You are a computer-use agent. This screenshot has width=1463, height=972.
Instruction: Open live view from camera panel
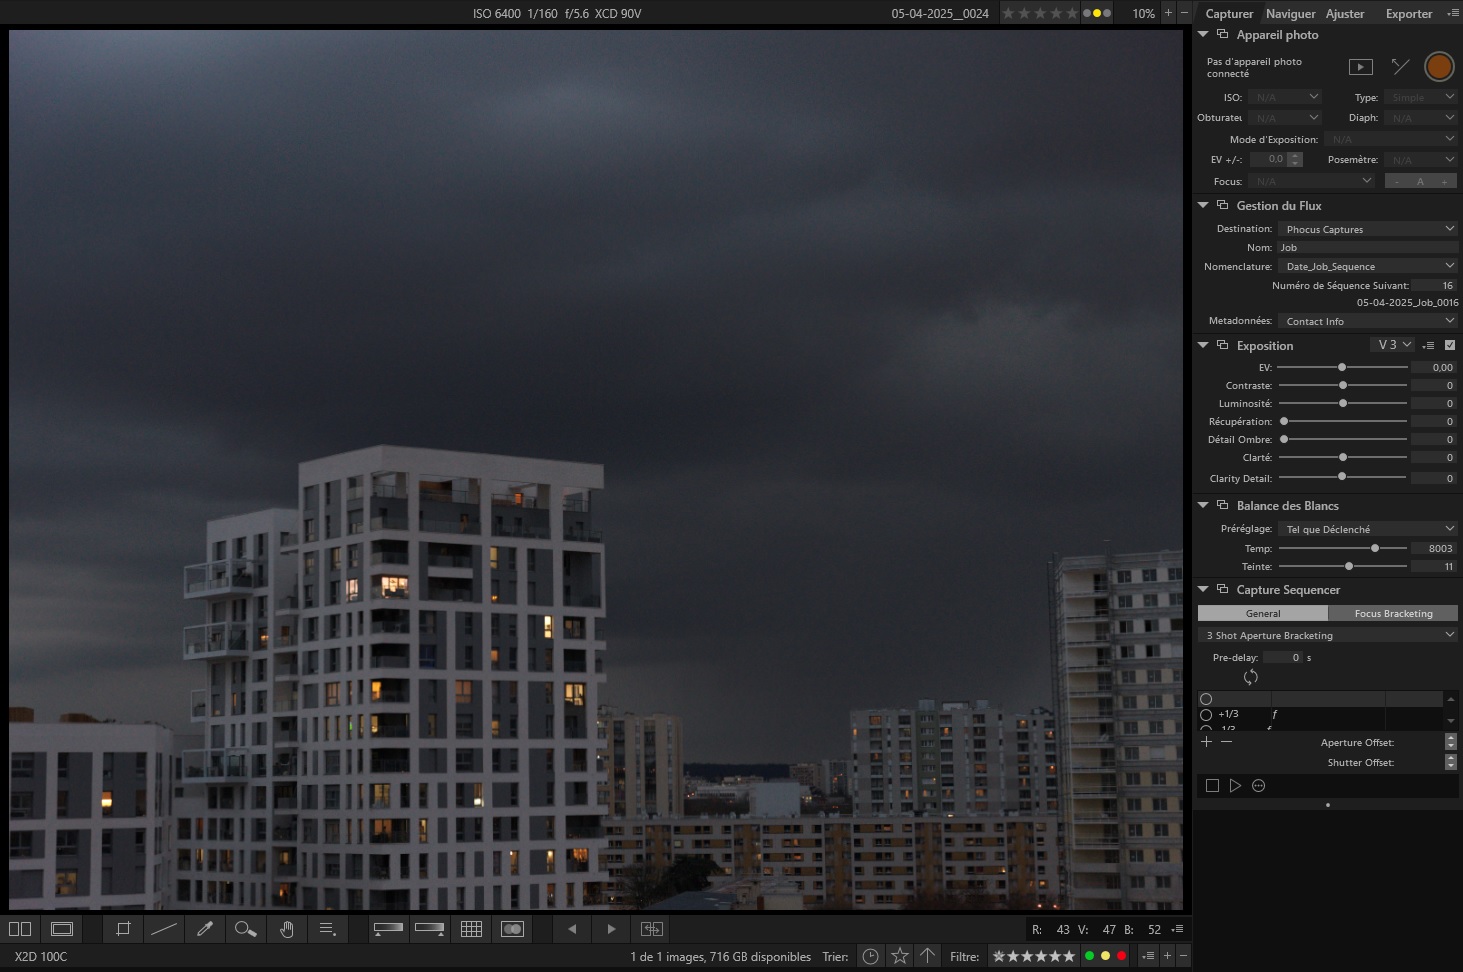(x=1360, y=67)
